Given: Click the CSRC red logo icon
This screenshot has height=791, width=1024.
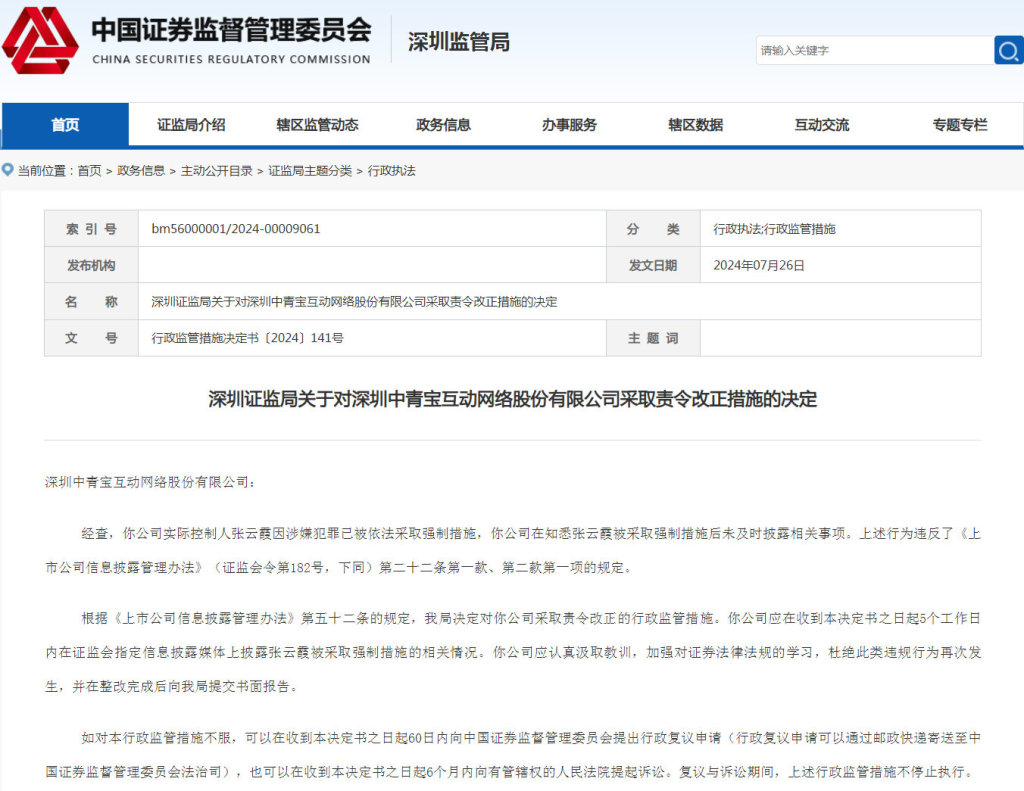Looking at the screenshot, I should 40,40.
